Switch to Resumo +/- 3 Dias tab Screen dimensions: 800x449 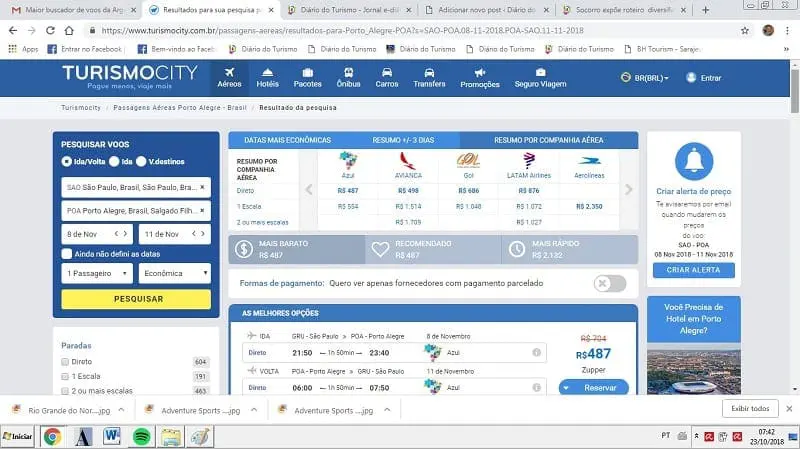point(403,140)
